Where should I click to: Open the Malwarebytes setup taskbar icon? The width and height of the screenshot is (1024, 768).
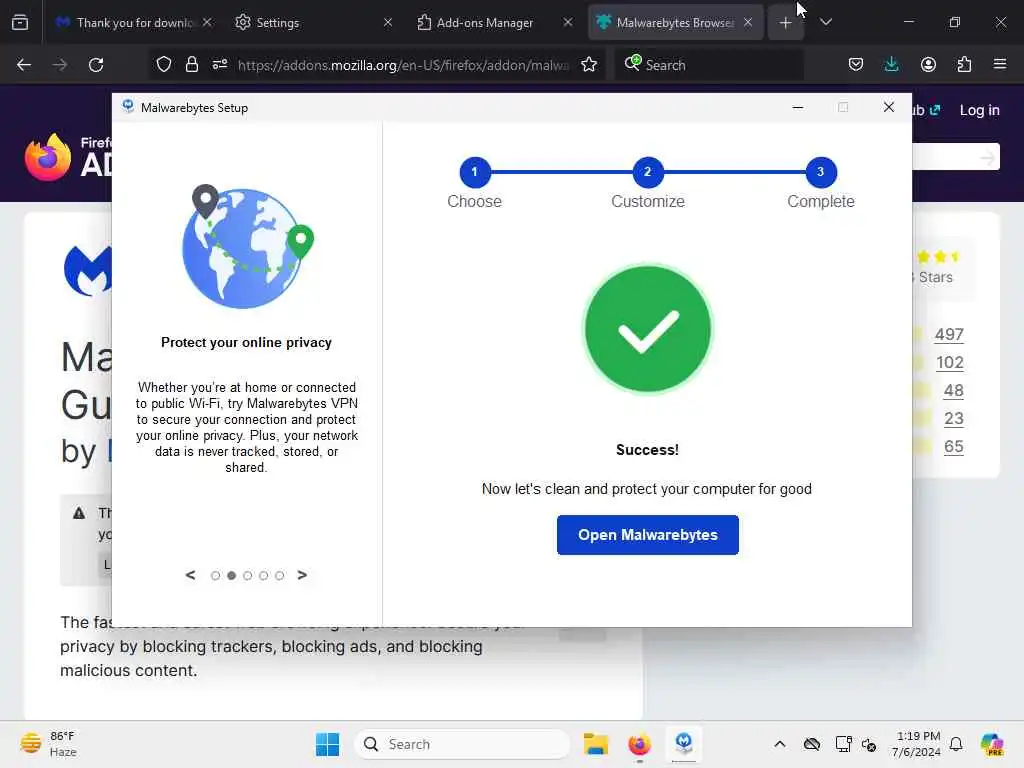point(684,743)
